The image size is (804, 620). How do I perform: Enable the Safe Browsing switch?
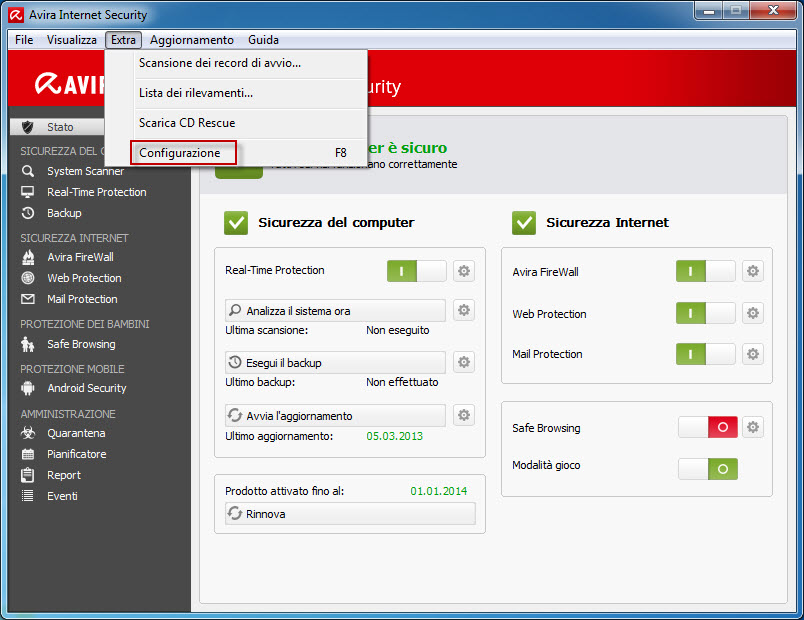[x=708, y=427]
